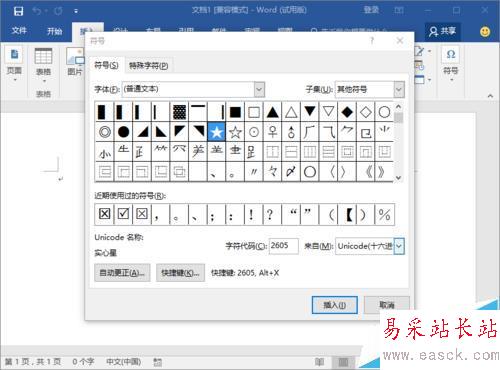Select the bullseye double circle symbol

point(105,132)
